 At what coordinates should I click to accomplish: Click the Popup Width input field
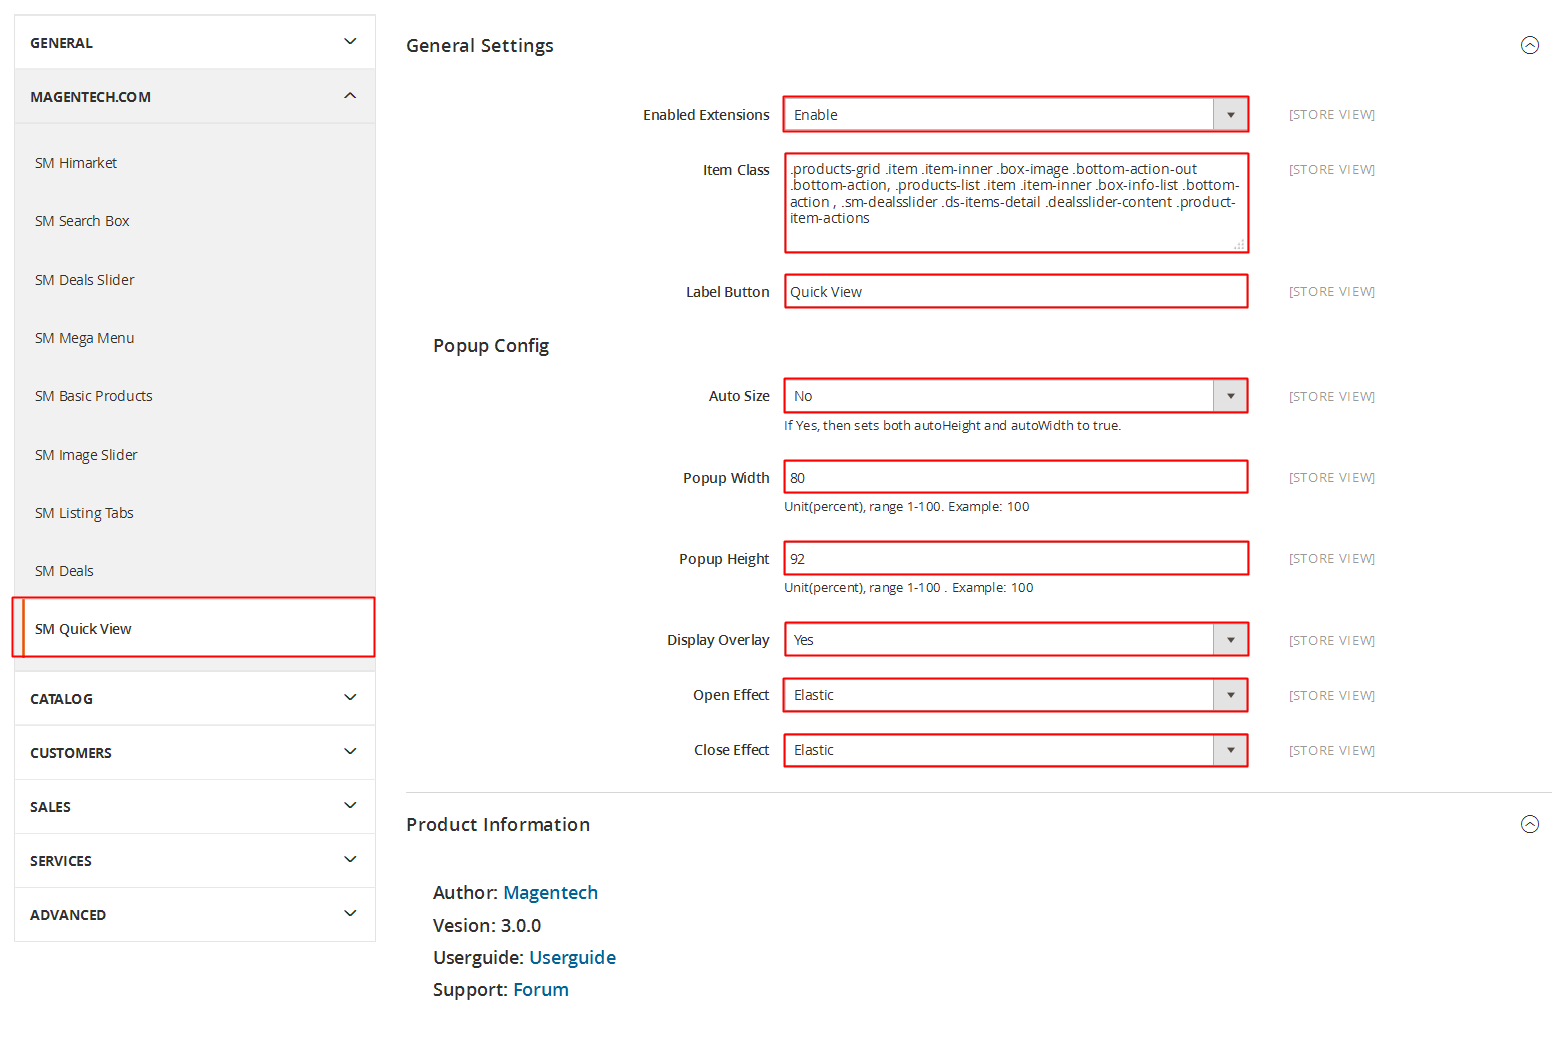[1015, 478]
